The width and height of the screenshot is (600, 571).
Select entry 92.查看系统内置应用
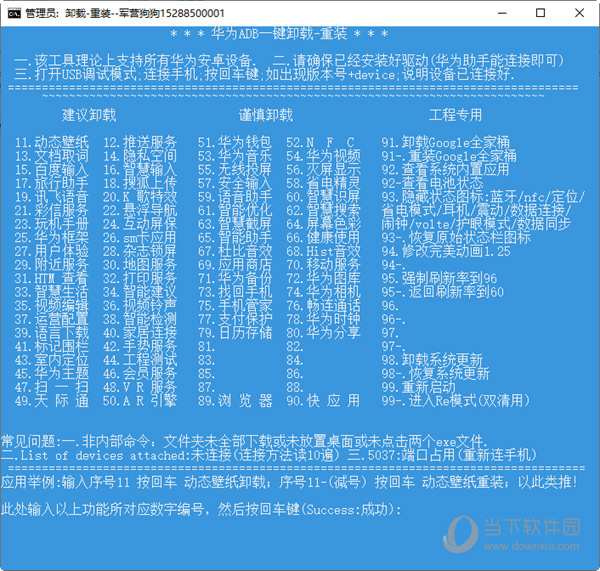[445, 170]
